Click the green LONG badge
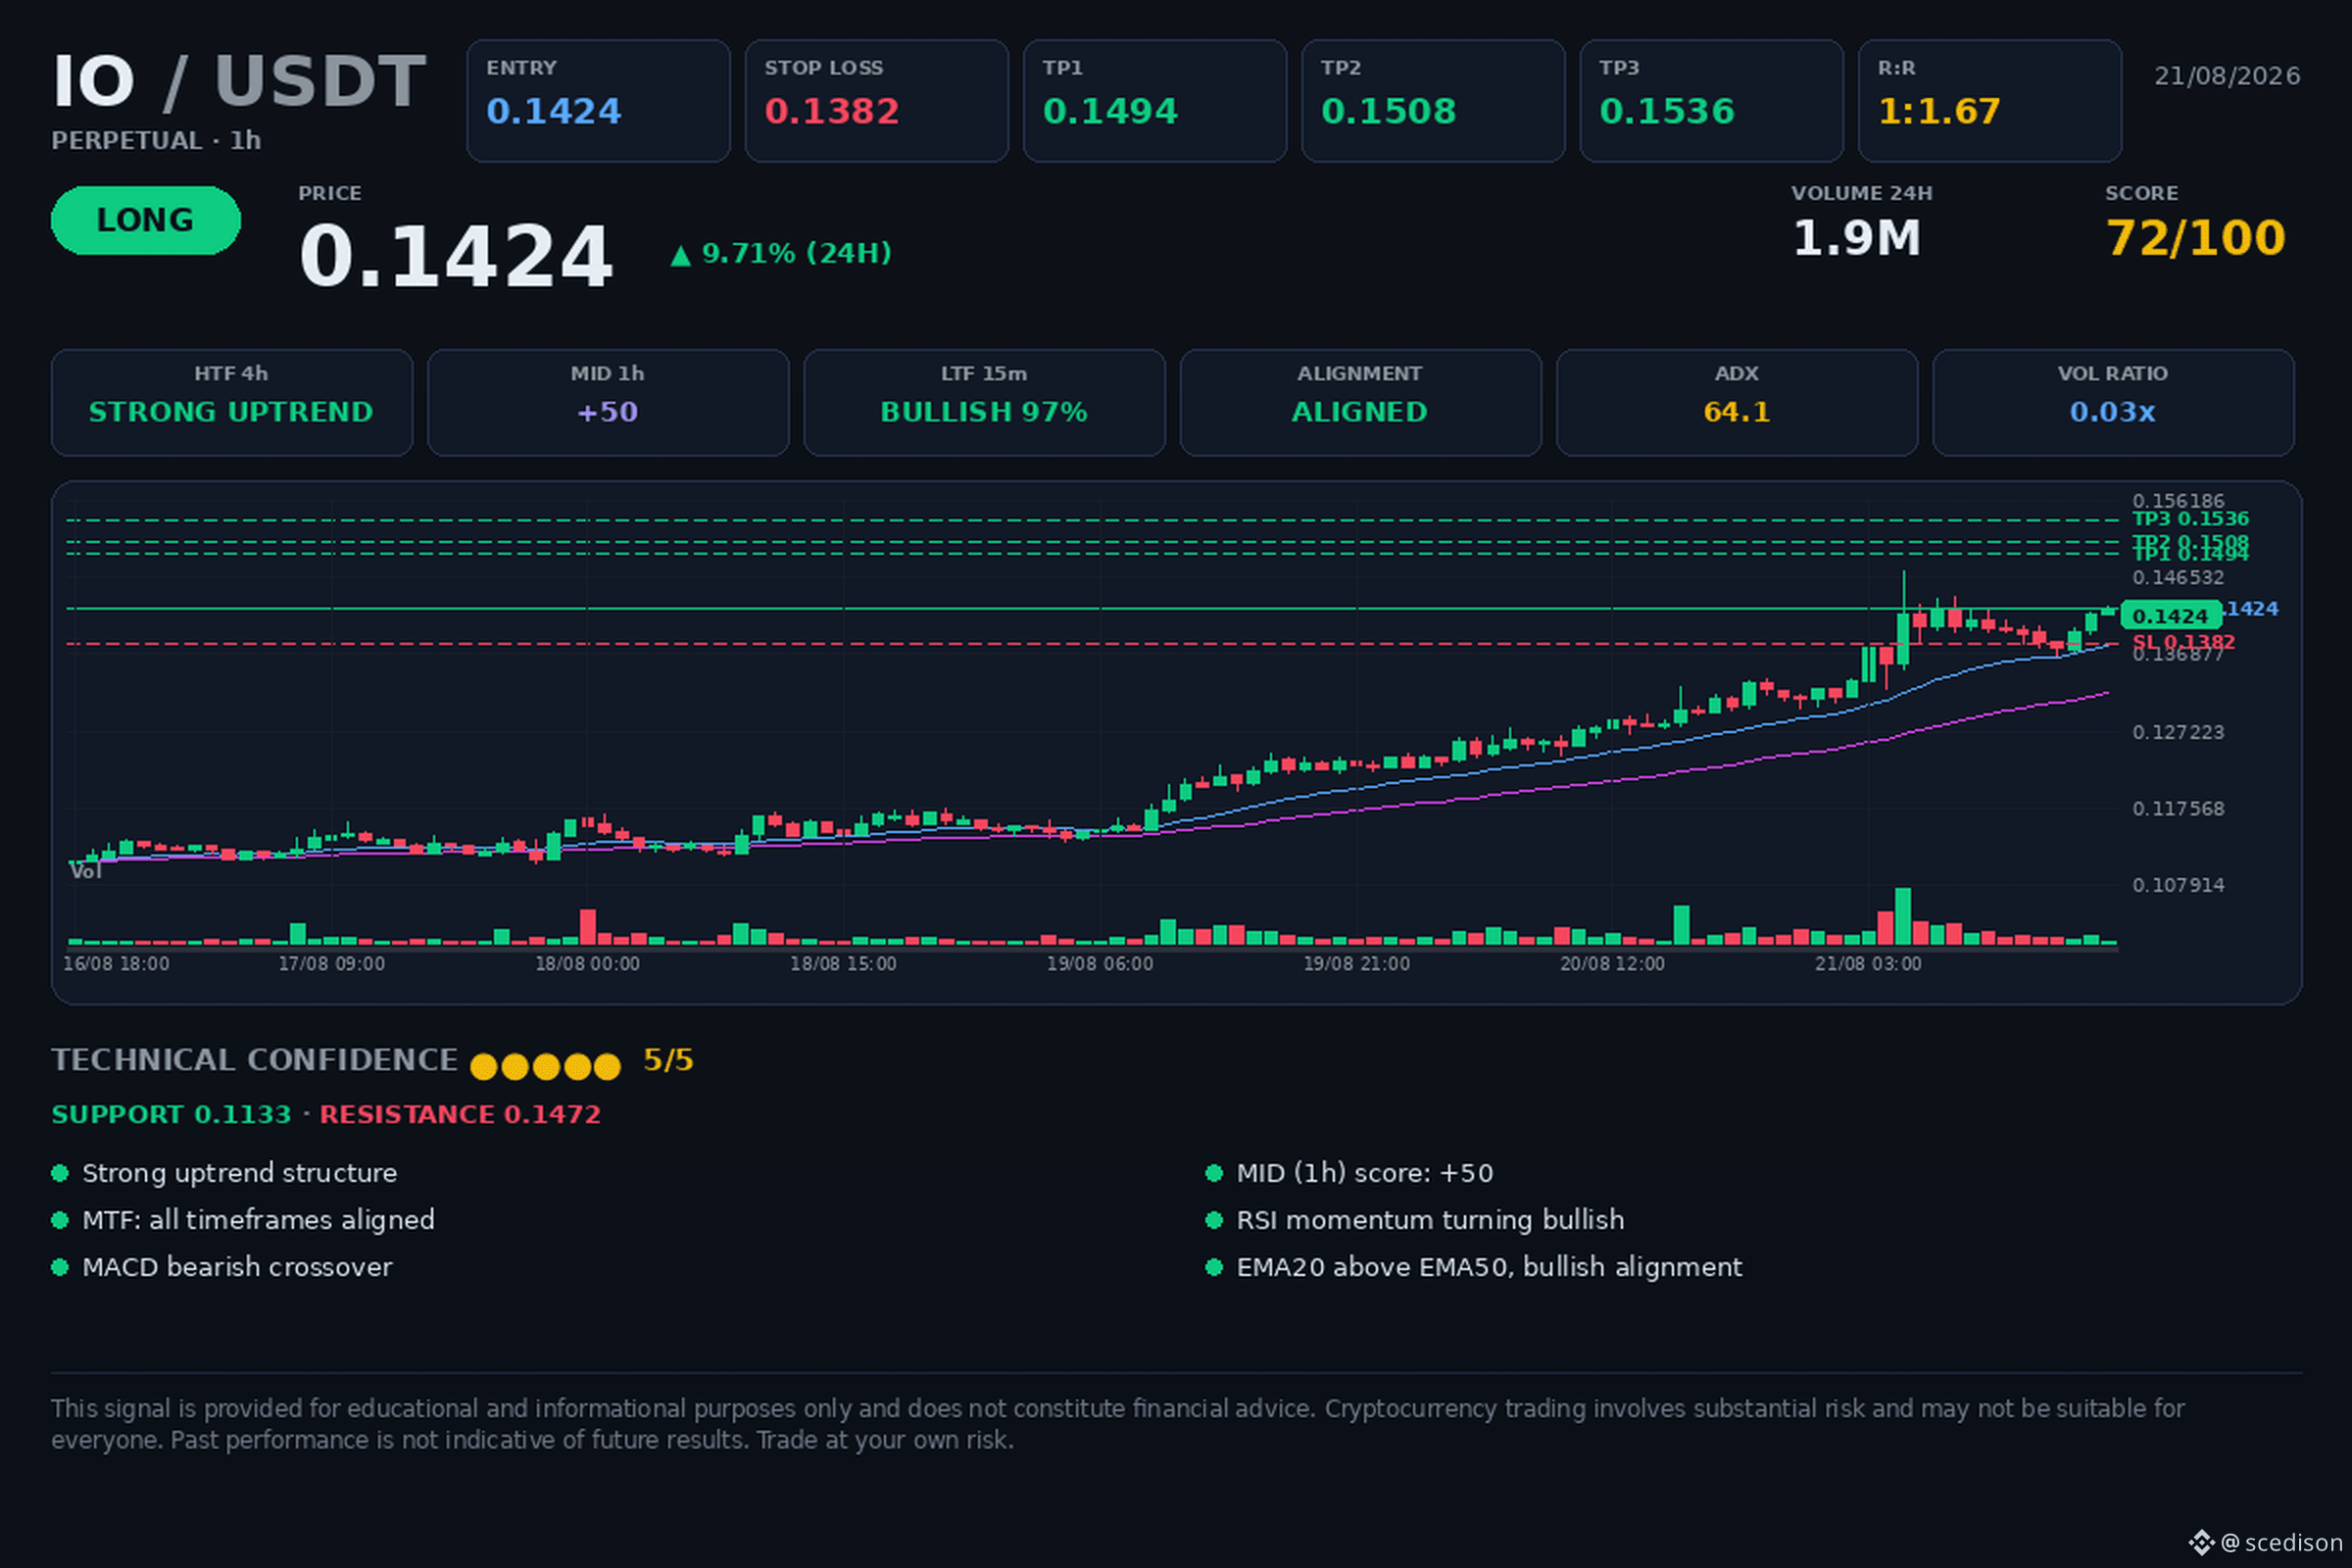This screenshot has width=2352, height=1568. tap(146, 220)
